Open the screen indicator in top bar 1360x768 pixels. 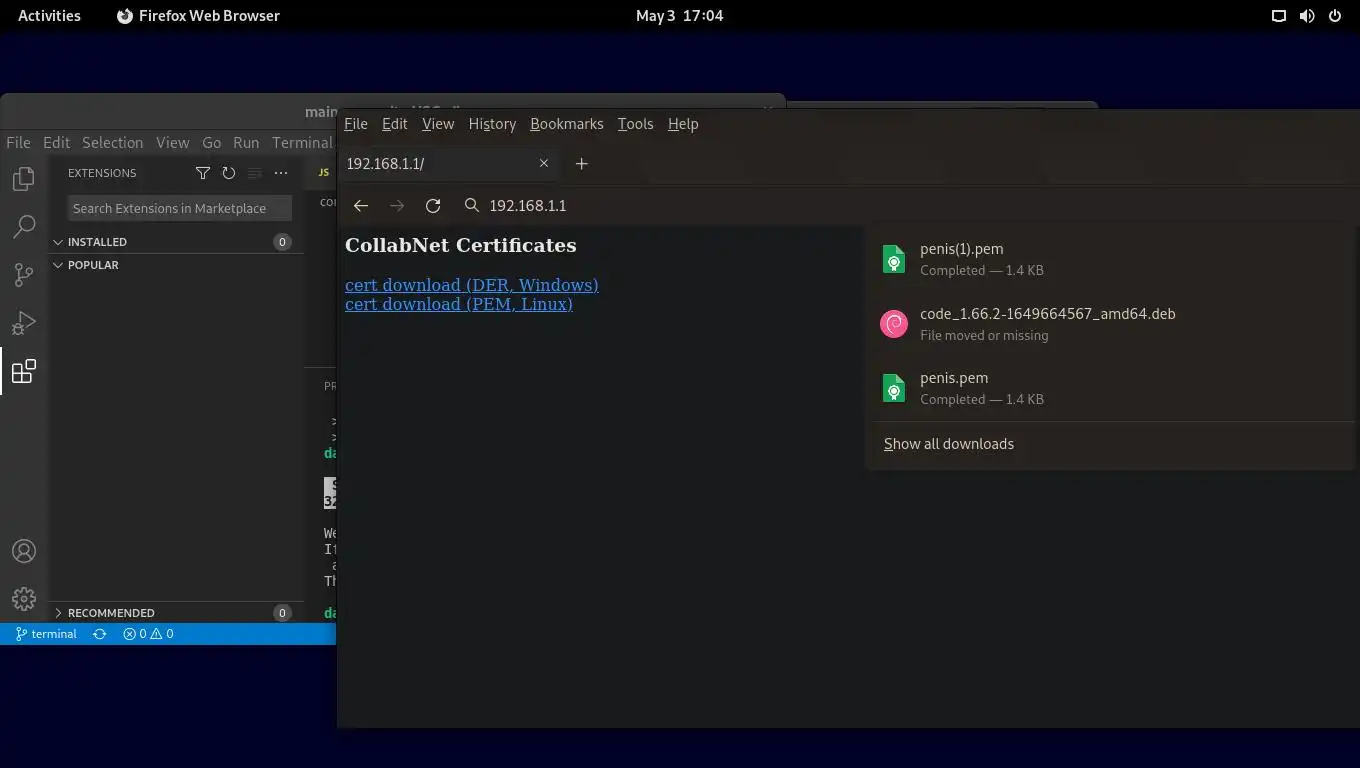1279,16
